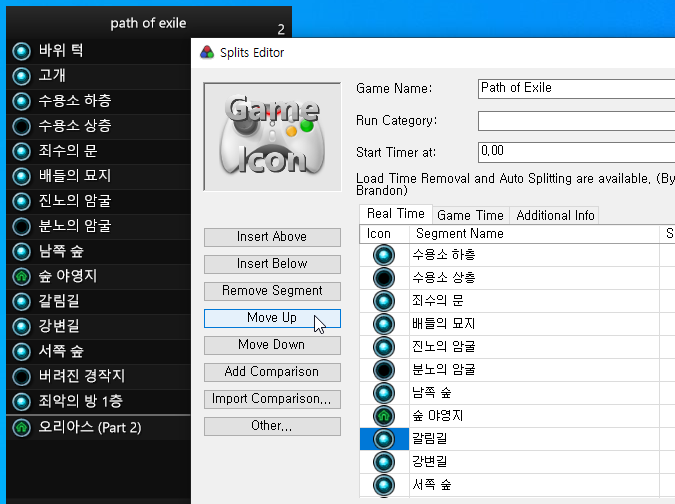
Task: Click the Insert Above button
Action: 272,237
